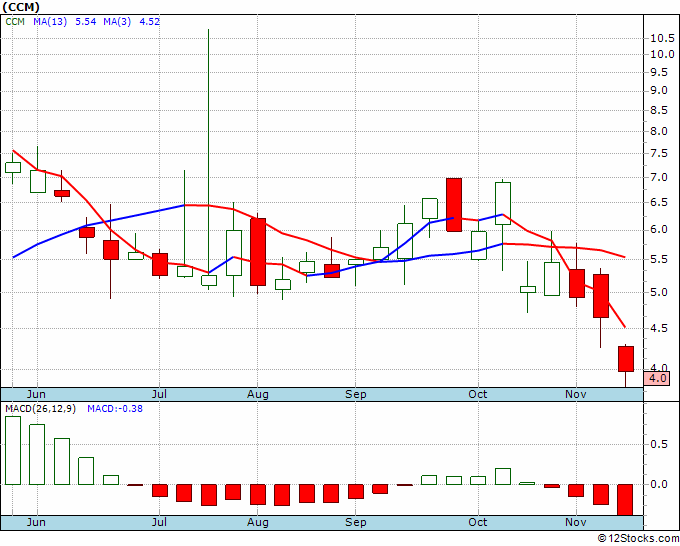The width and height of the screenshot is (680, 546).
Task: Select the MA(3) value 4.52
Action: pos(149,21)
